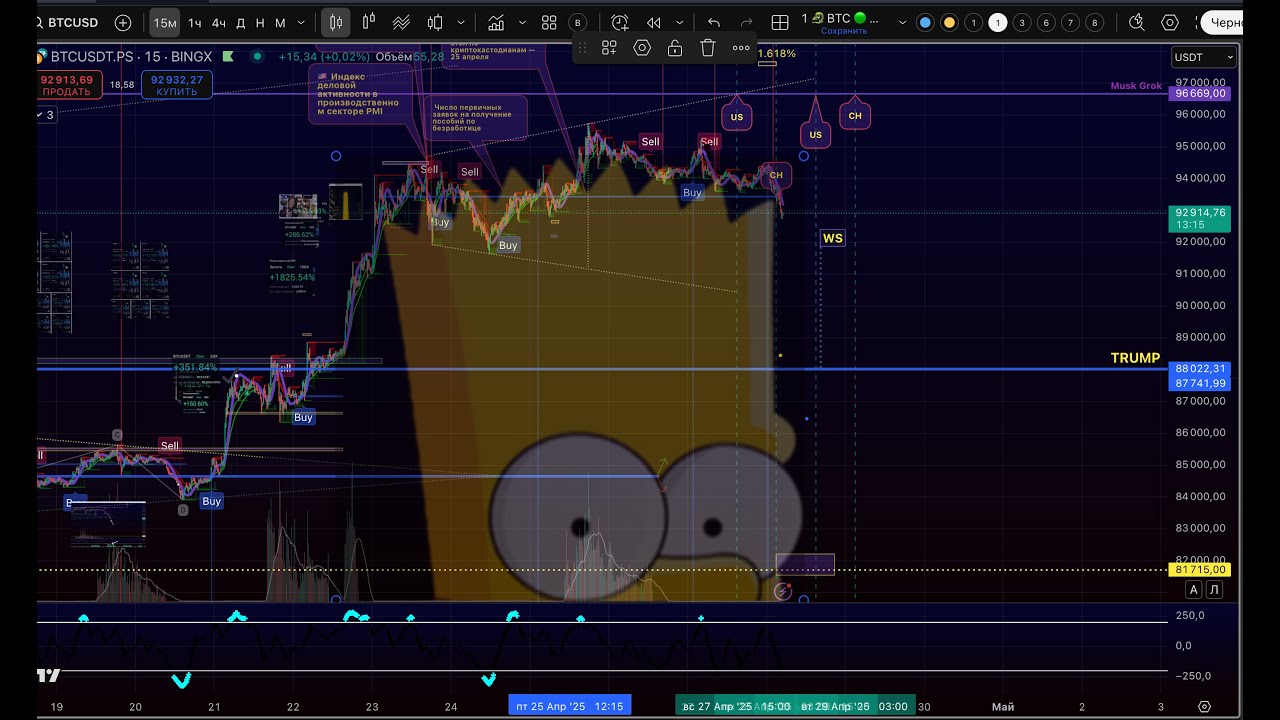Screen dimensions: 1280x720
Task: Open quick search lightning icon
Action: click(1137, 22)
